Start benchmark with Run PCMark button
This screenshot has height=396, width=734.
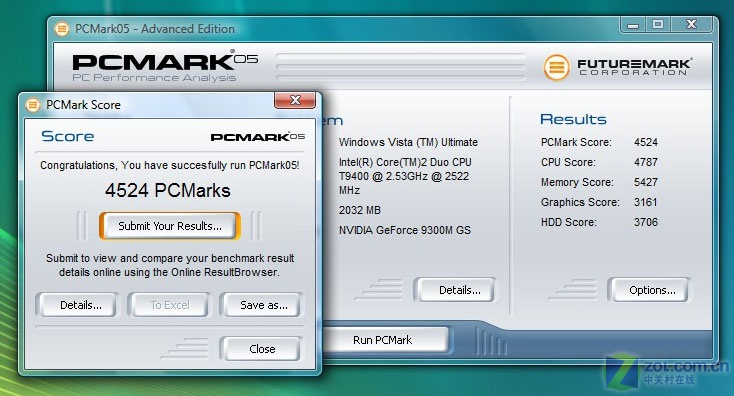pyautogui.click(x=385, y=340)
